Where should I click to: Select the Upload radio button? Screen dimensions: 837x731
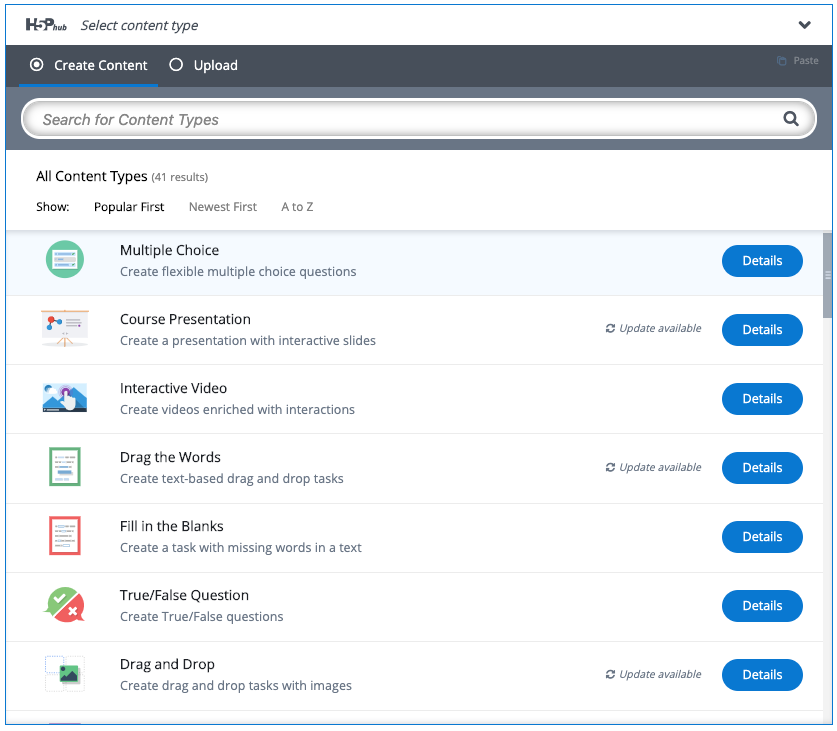coord(176,65)
